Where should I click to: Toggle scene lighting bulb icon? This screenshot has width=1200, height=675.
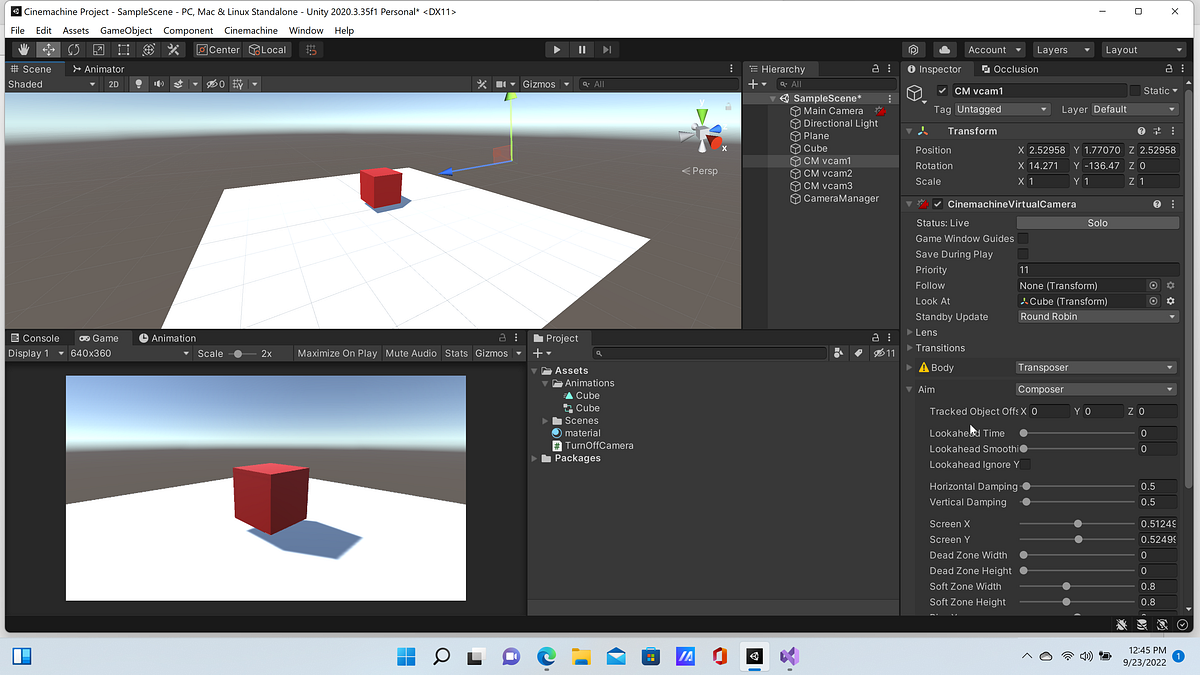pos(139,84)
